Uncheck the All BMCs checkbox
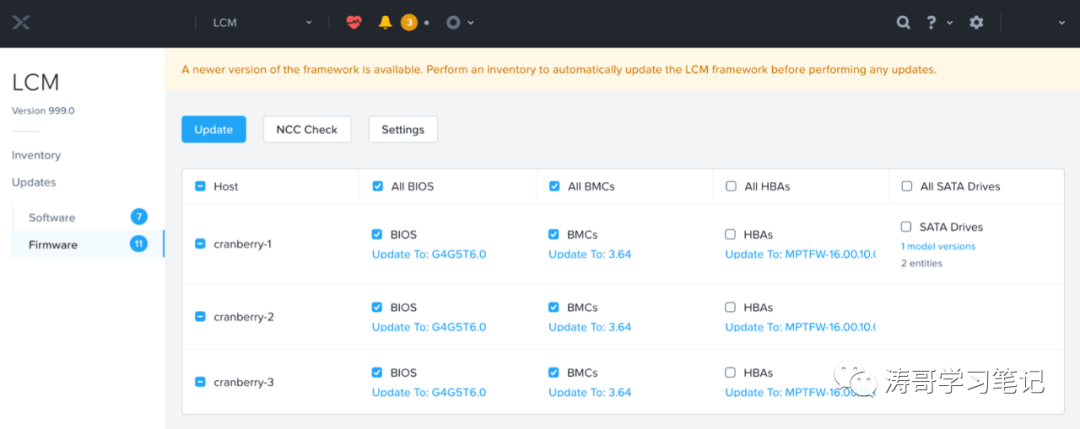Viewport: 1080px width, 429px height. pyautogui.click(x=554, y=186)
